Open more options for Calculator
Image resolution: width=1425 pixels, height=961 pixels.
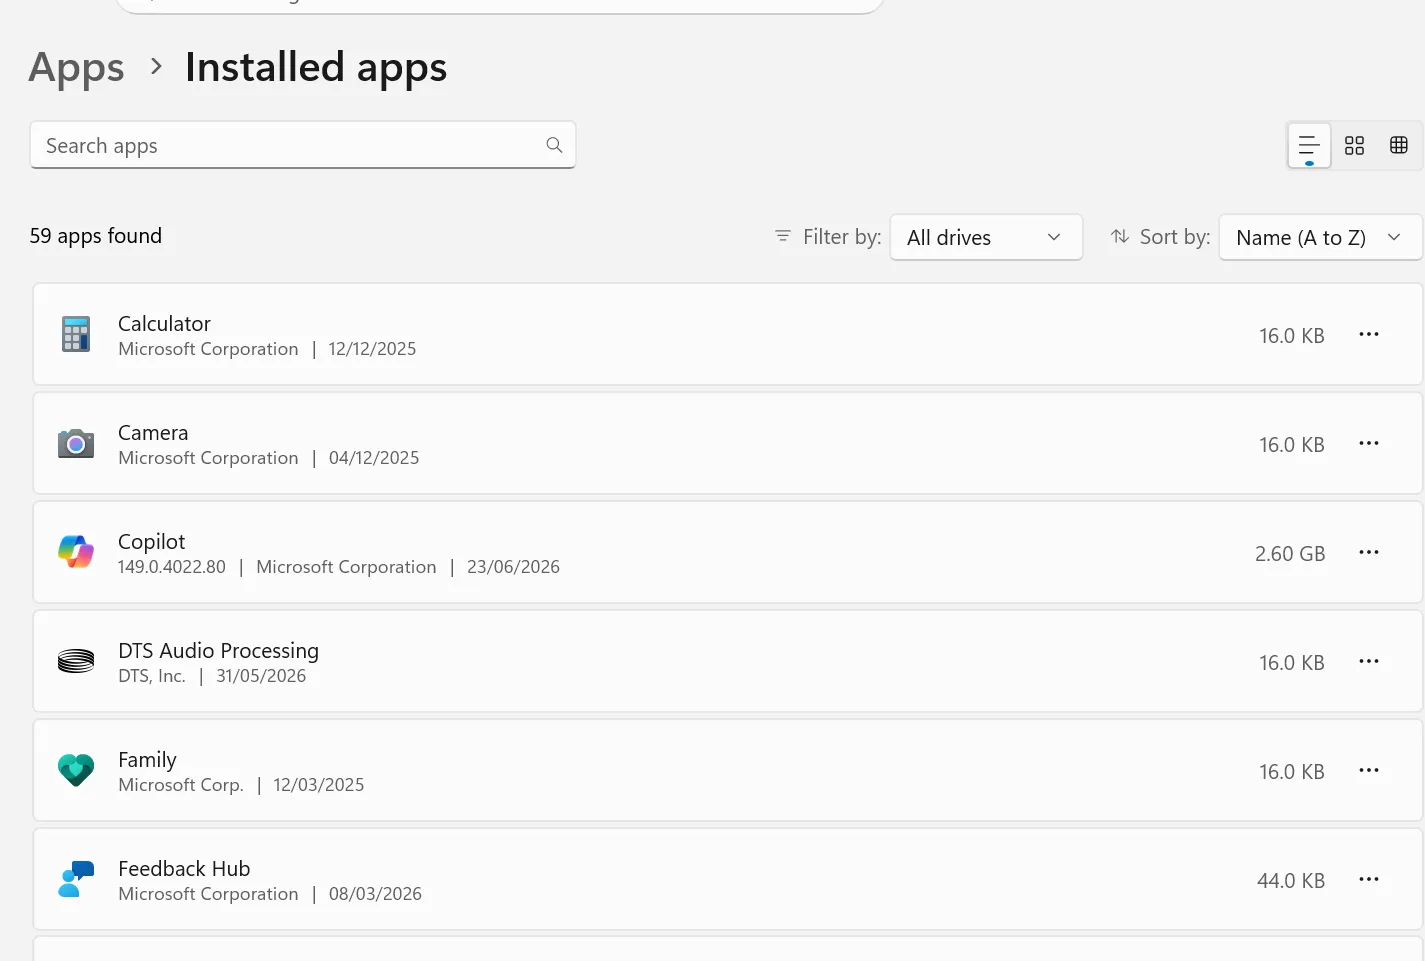point(1369,334)
